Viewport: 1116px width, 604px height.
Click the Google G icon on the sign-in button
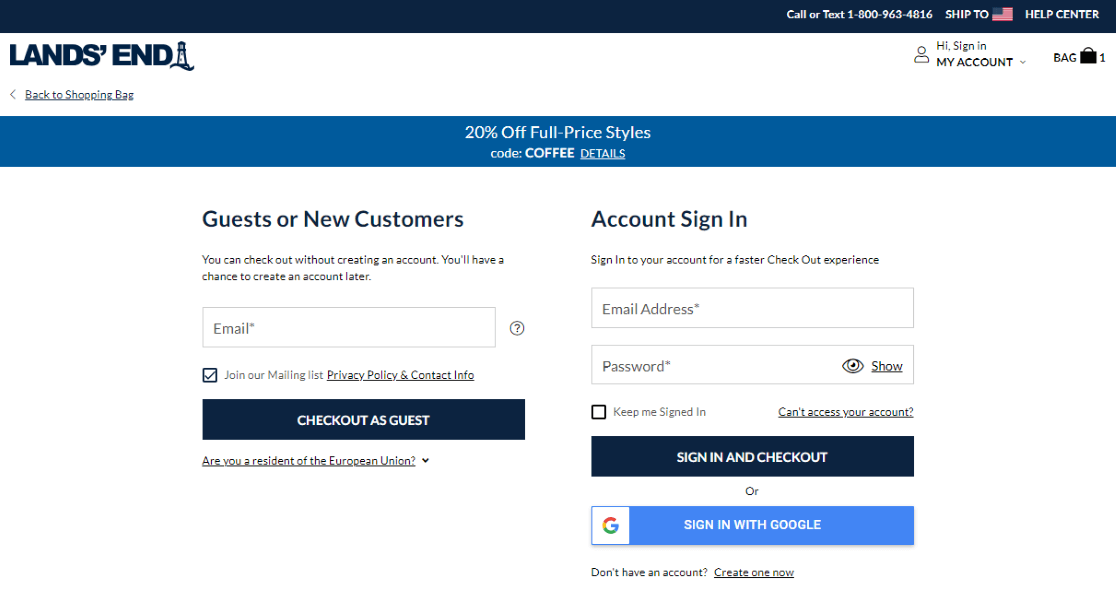(x=610, y=525)
